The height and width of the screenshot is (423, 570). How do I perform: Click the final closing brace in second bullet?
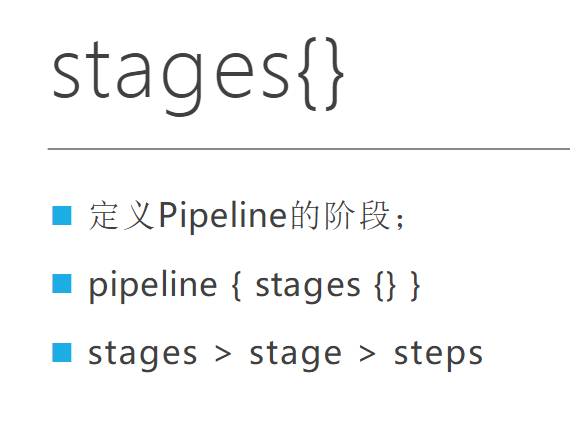pyautogui.click(x=415, y=286)
